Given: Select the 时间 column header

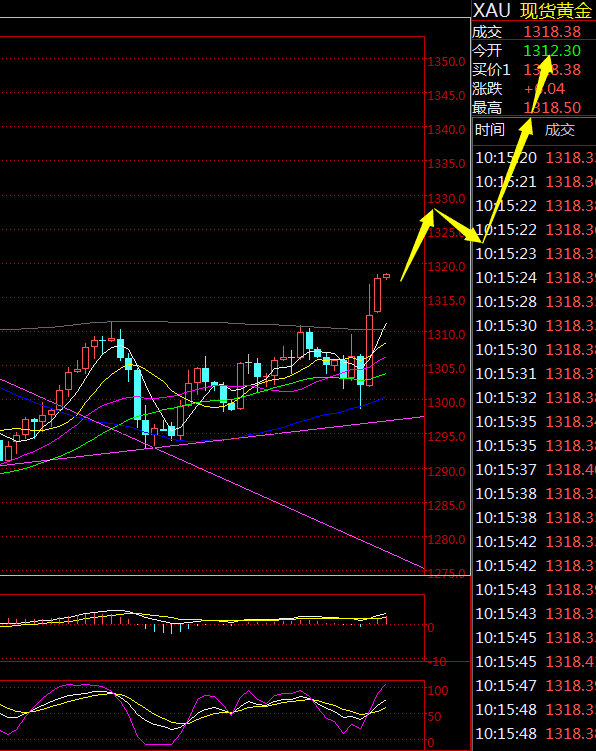Looking at the screenshot, I should point(490,130).
